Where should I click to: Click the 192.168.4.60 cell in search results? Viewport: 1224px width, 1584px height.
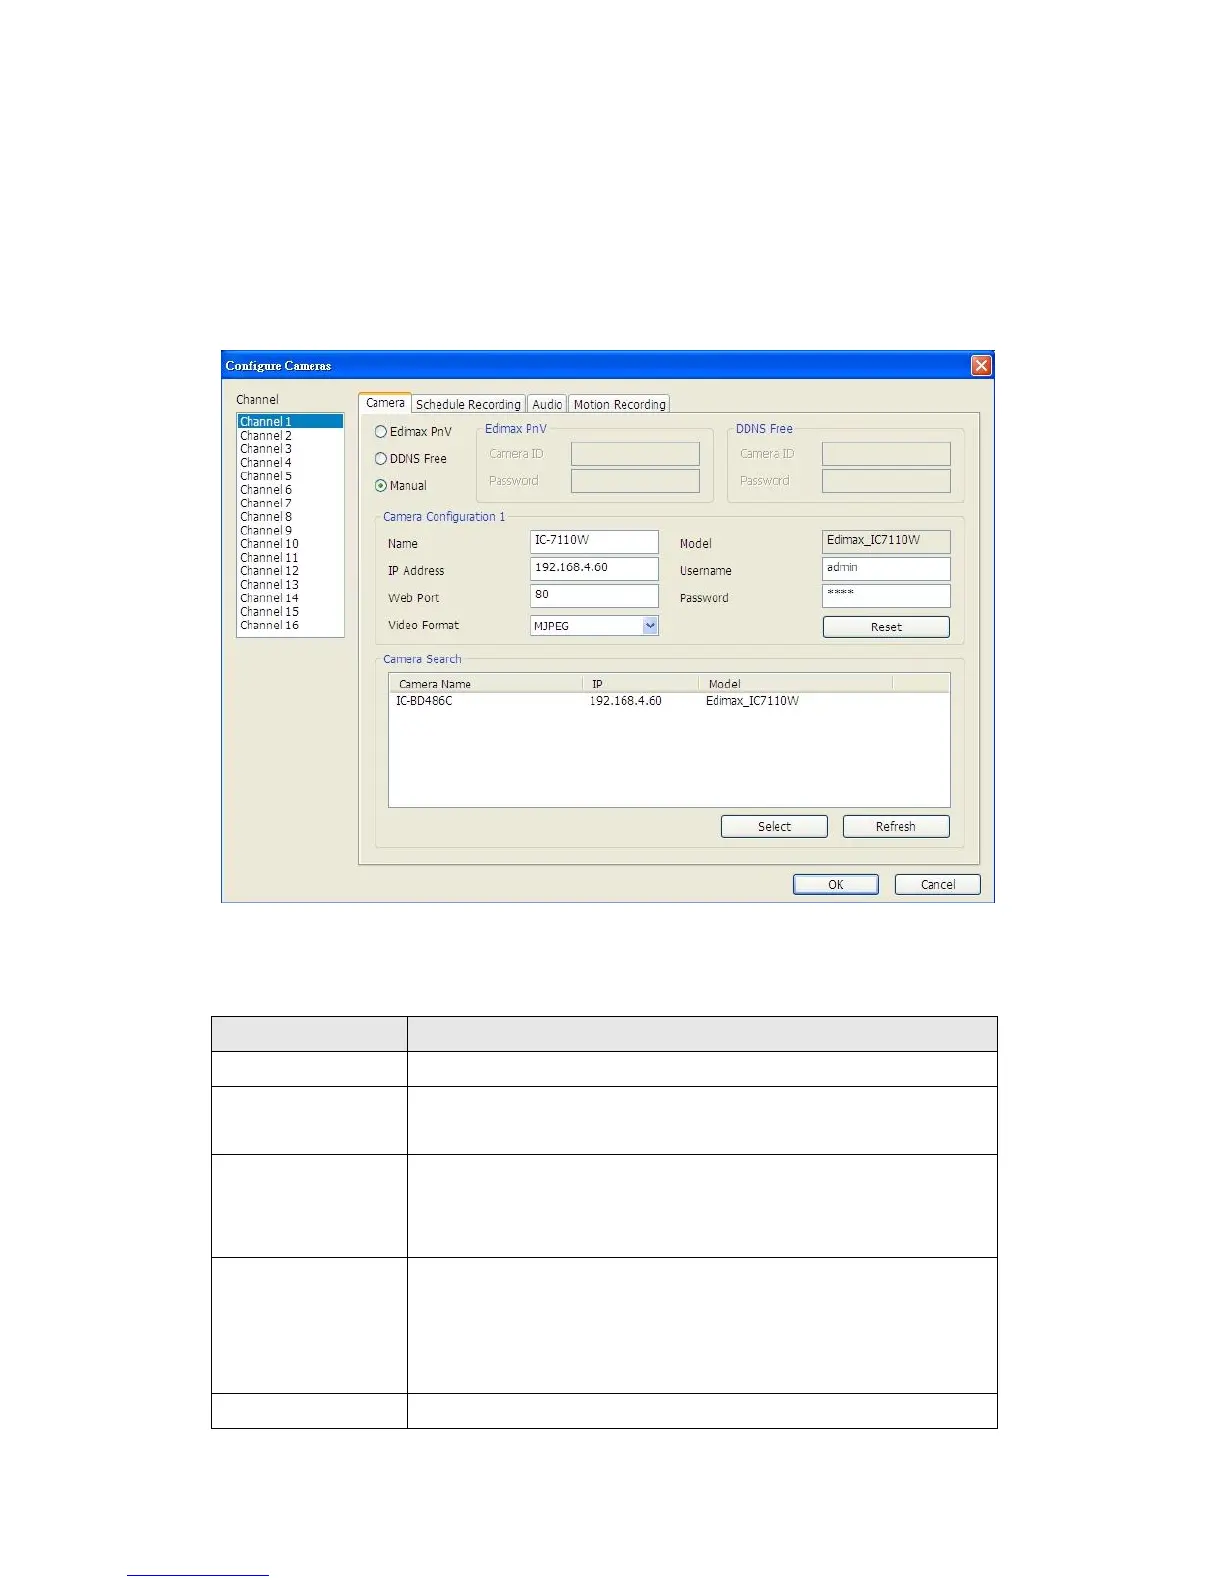pyautogui.click(x=625, y=701)
